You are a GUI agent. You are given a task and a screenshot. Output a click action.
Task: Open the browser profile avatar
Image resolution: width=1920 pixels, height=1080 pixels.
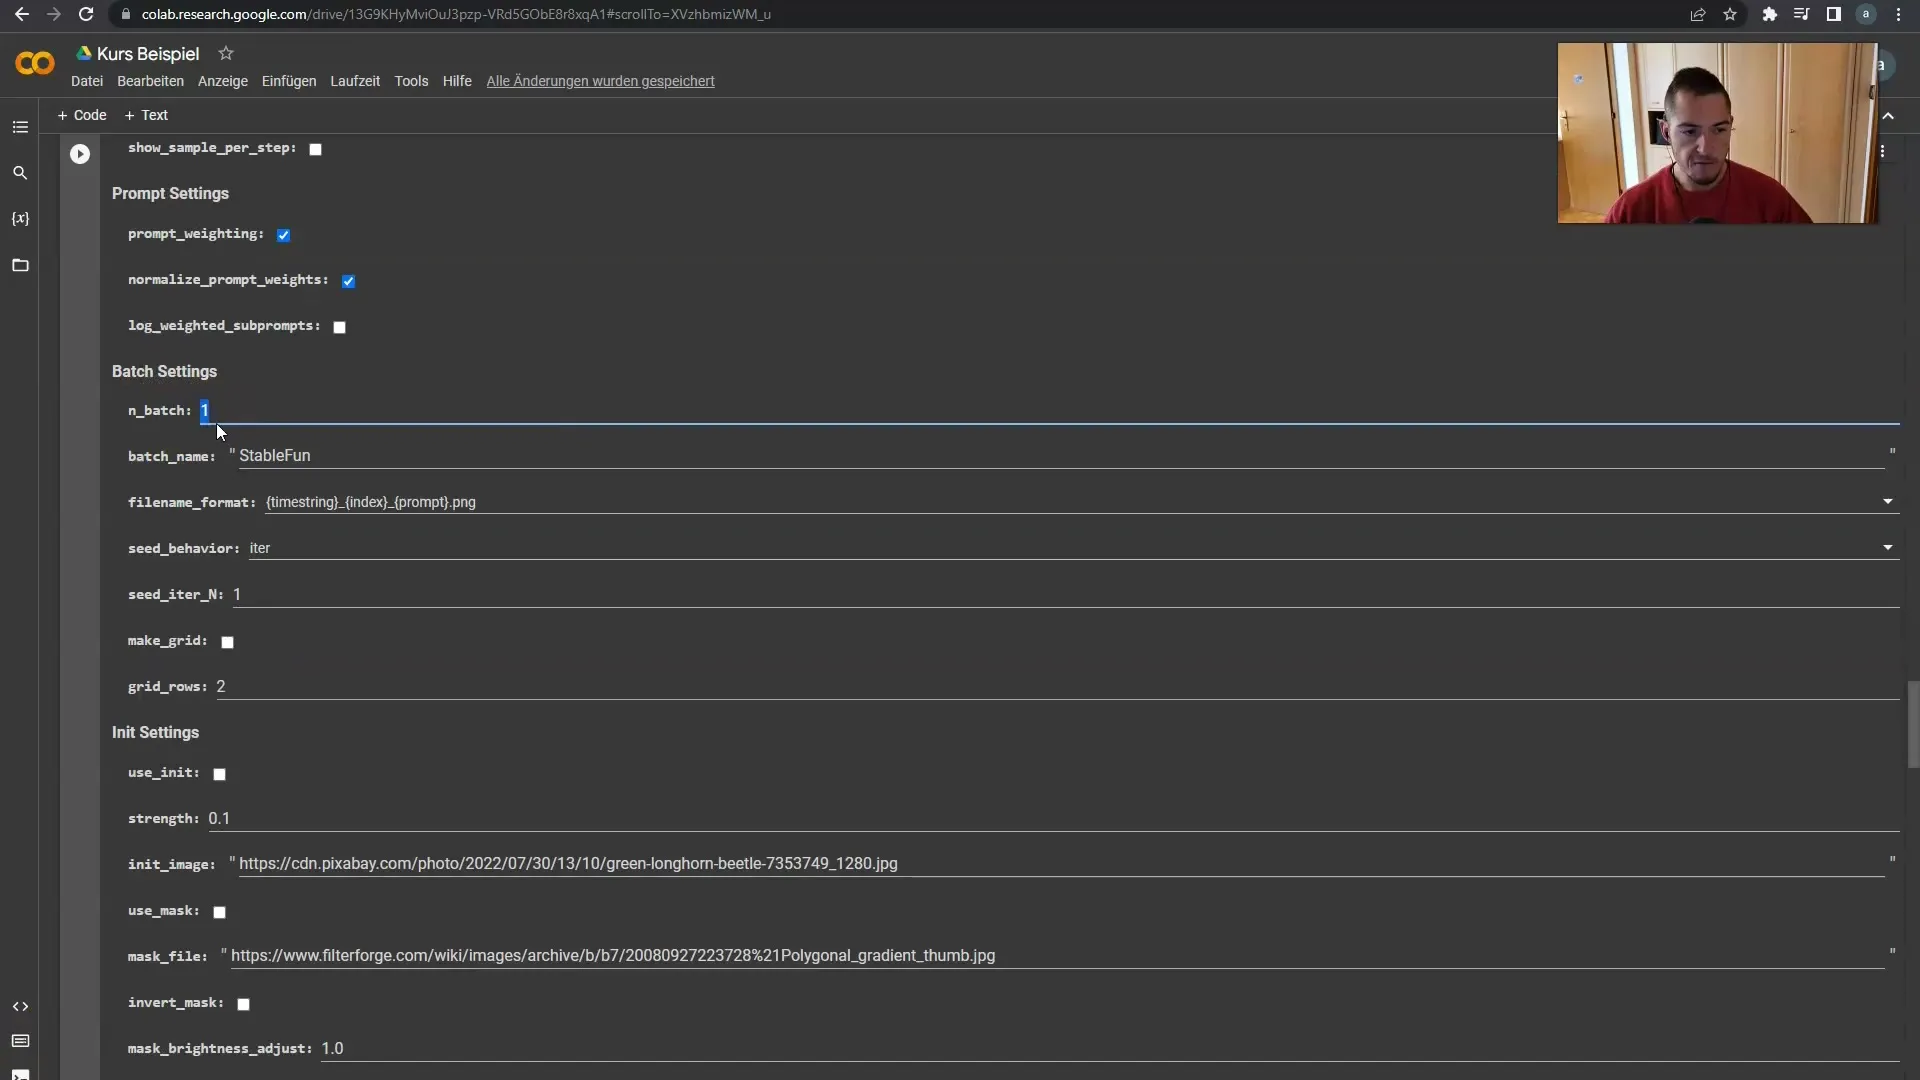tap(1866, 14)
